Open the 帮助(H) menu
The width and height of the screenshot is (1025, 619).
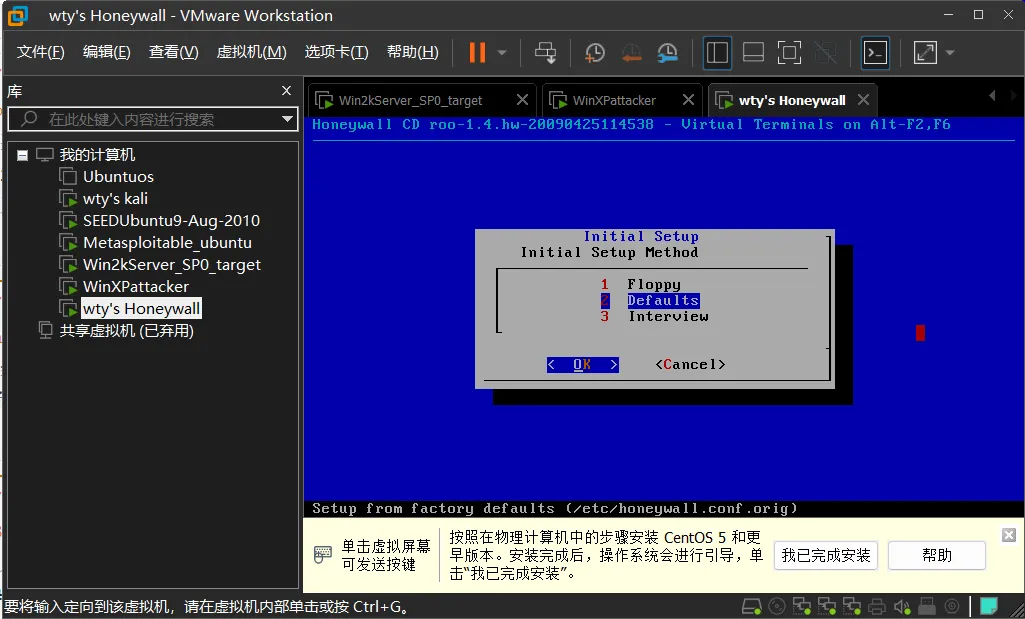click(x=412, y=52)
